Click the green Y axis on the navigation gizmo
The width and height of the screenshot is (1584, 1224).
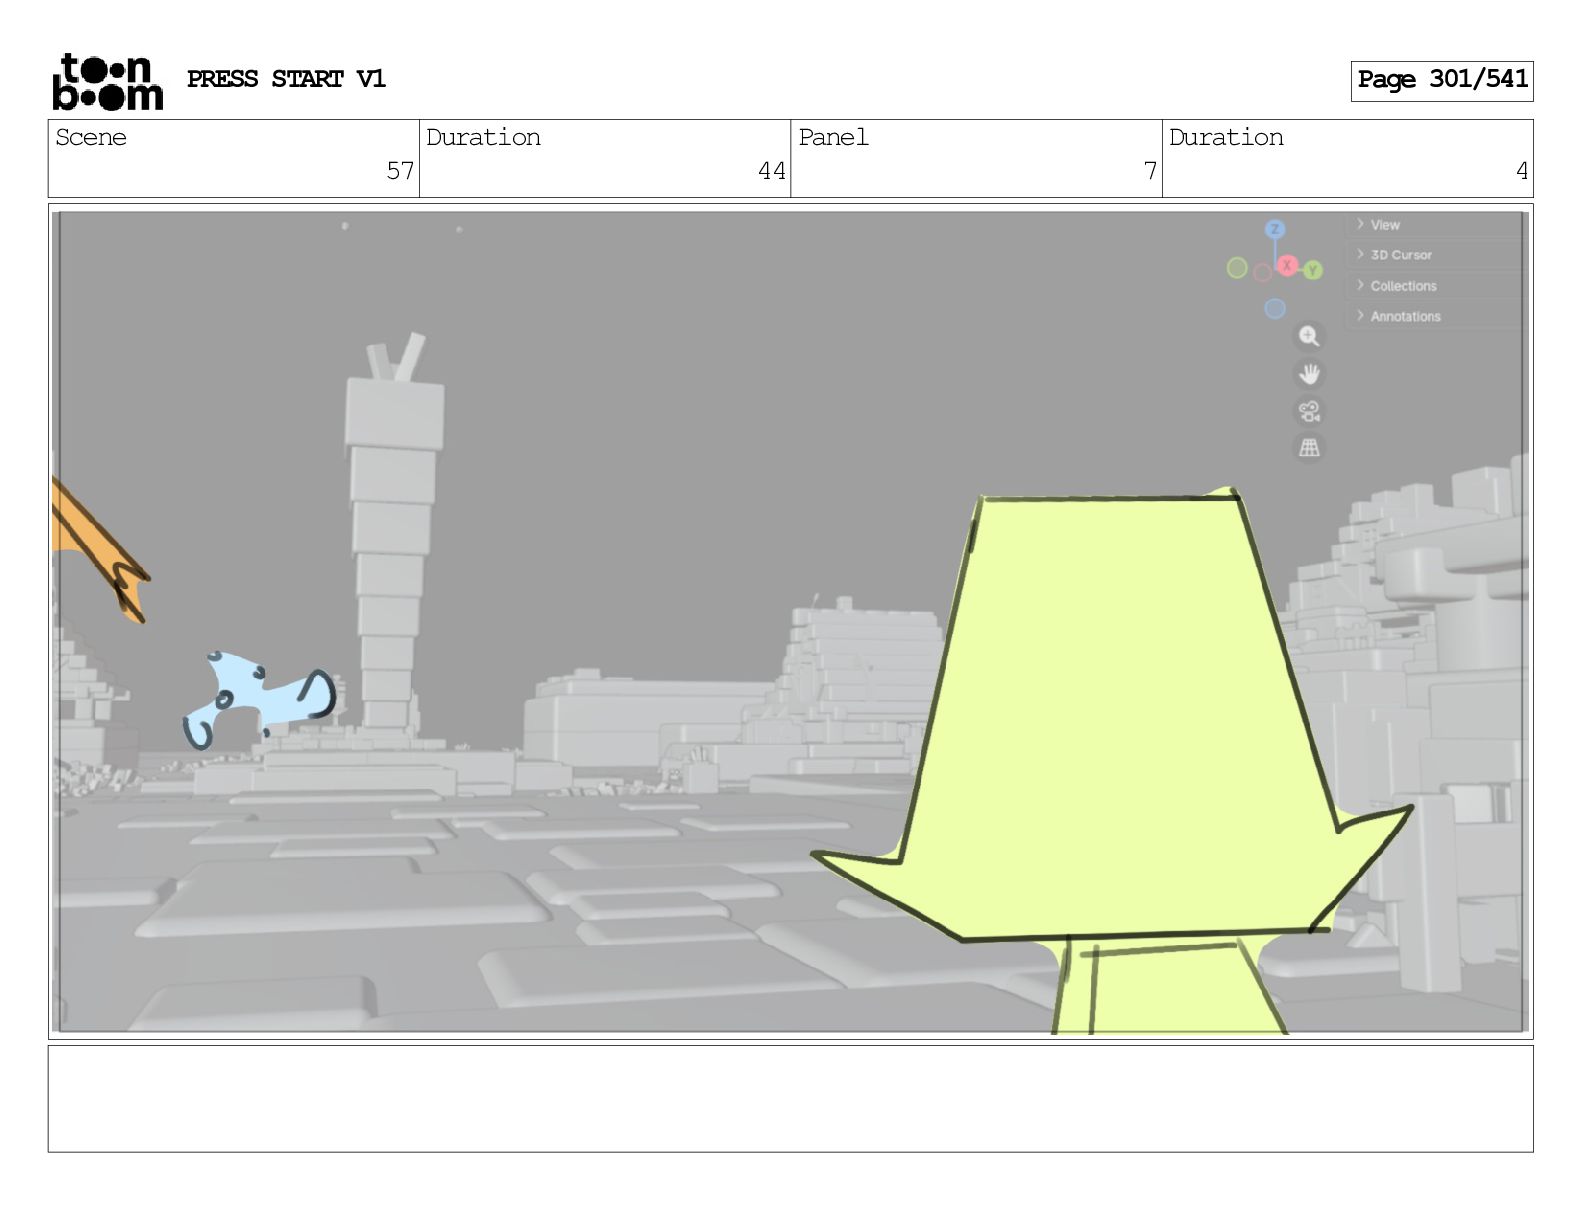pyautogui.click(x=1312, y=270)
